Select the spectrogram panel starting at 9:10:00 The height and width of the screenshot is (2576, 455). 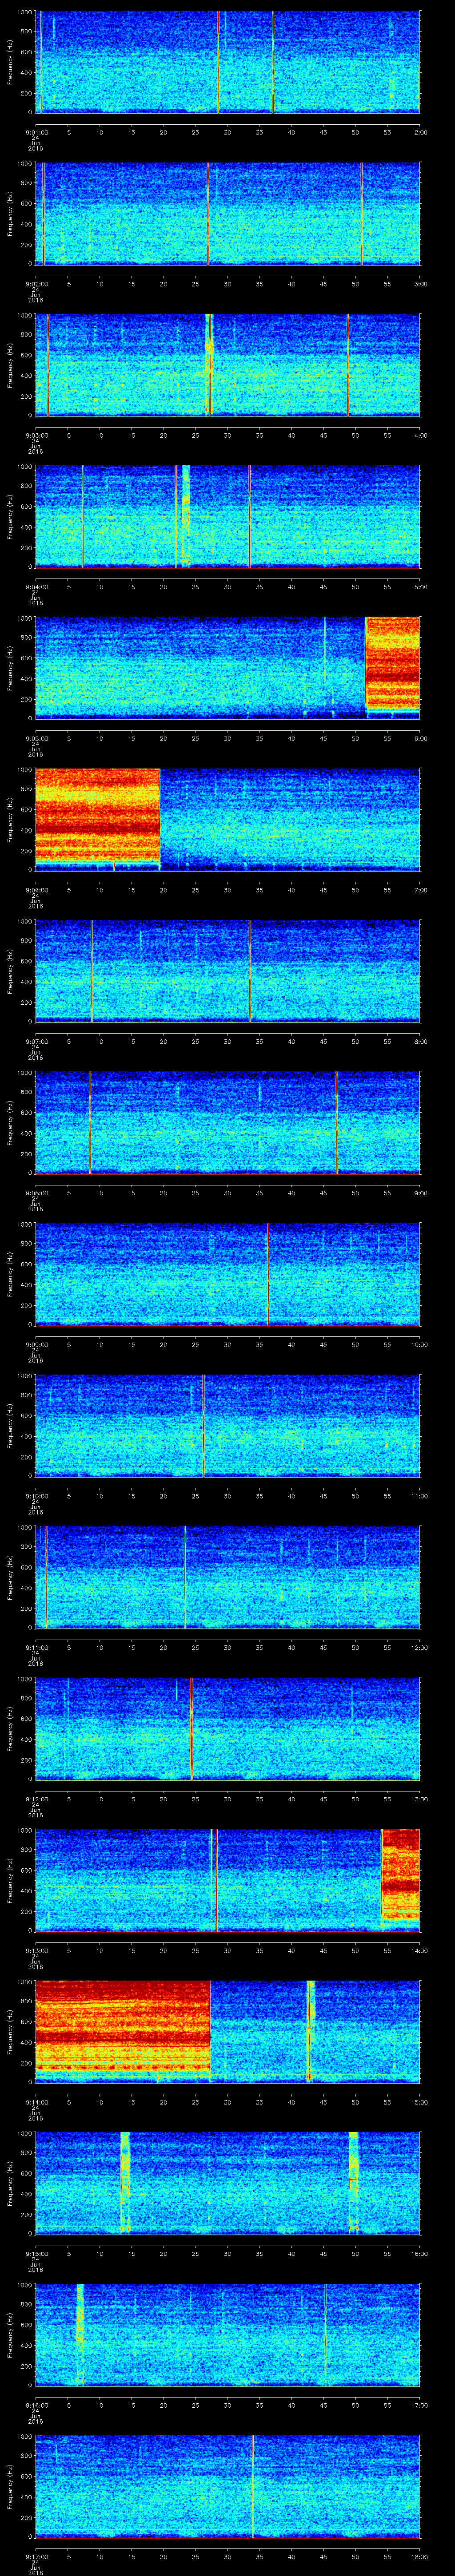point(227,1426)
